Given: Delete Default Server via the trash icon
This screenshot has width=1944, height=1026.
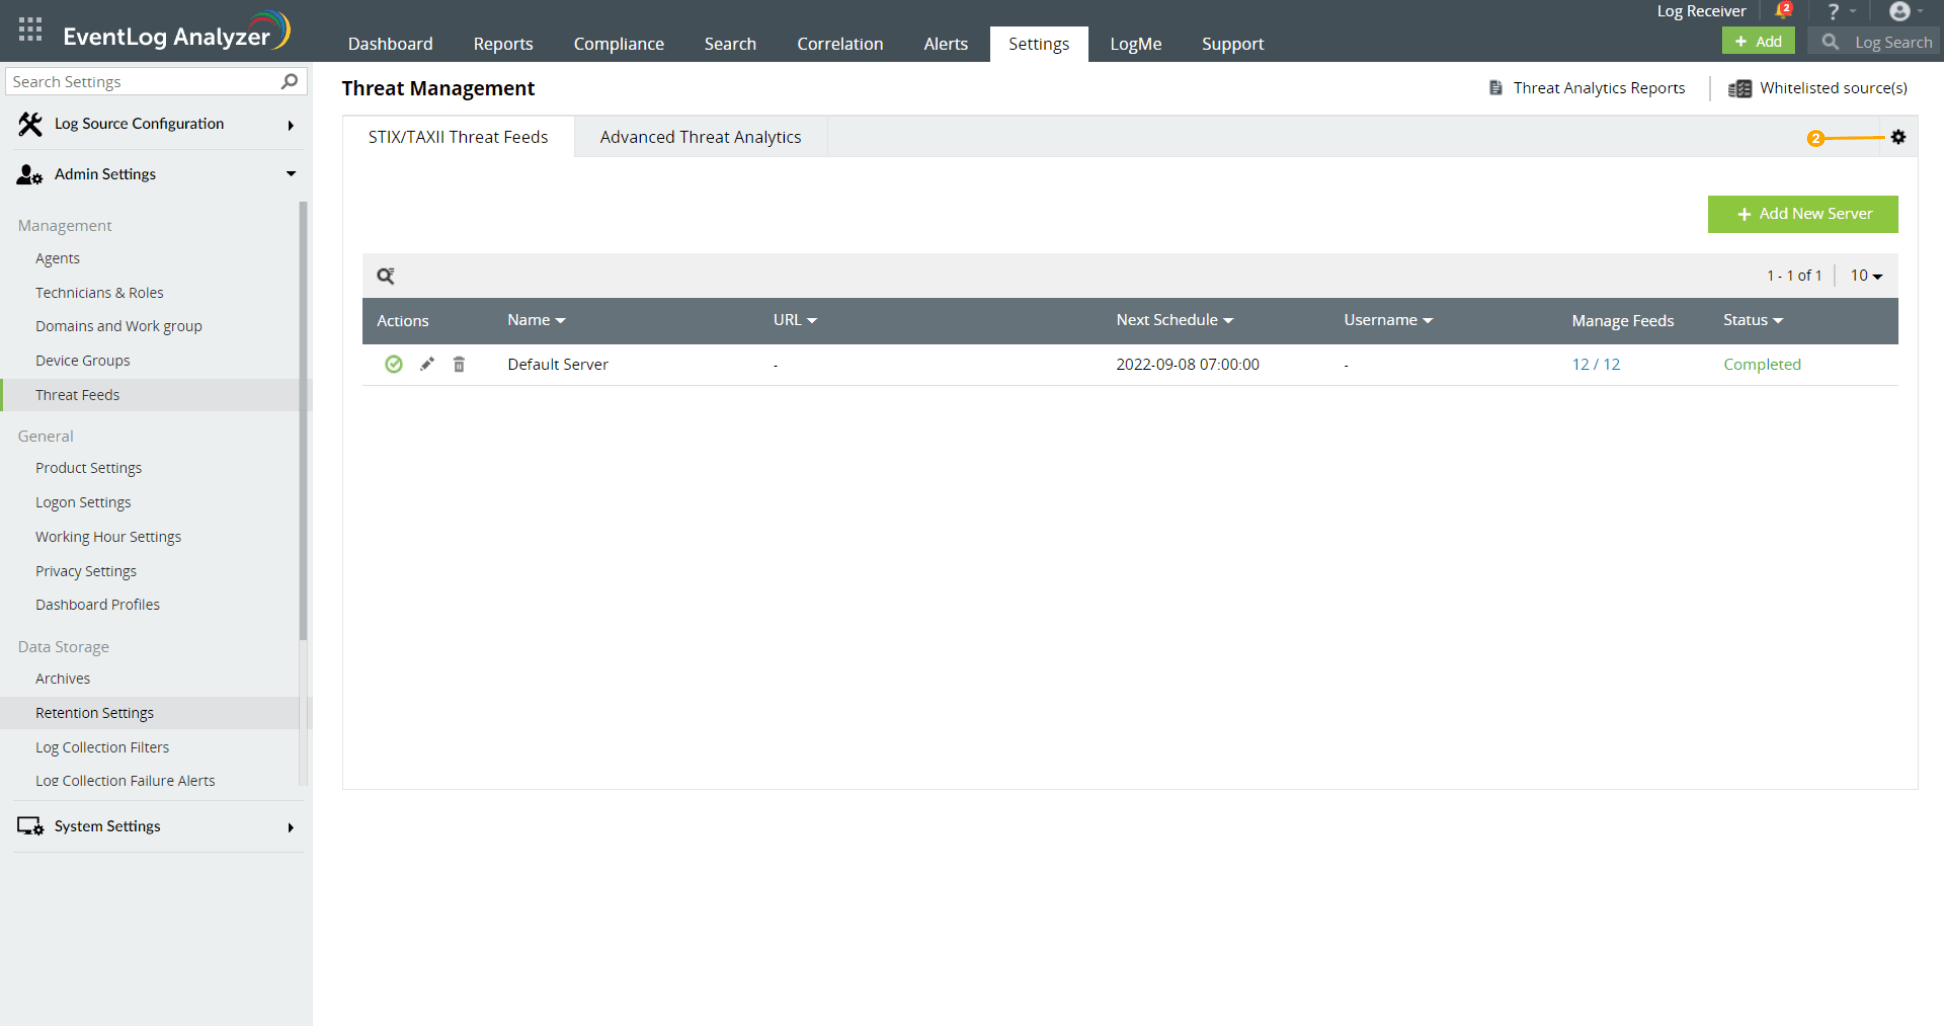Looking at the screenshot, I should coord(459,364).
